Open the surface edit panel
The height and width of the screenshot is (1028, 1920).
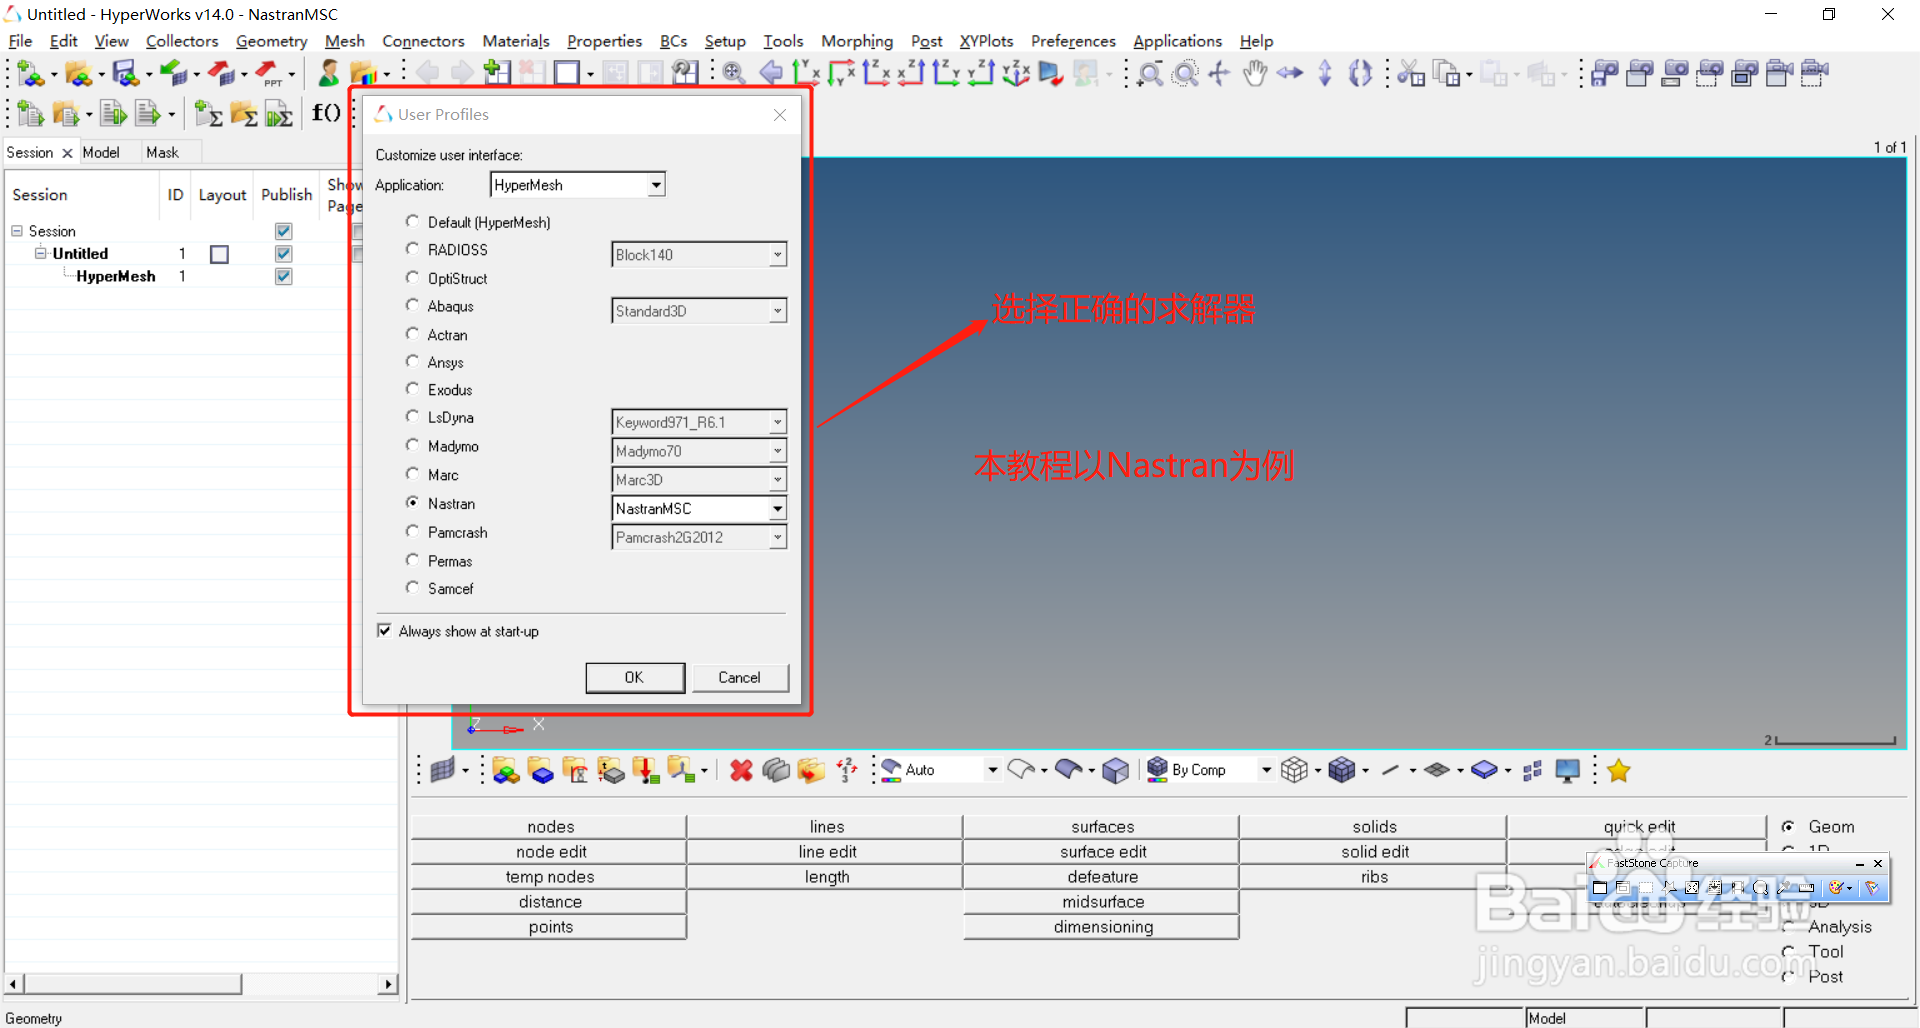point(1103,852)
